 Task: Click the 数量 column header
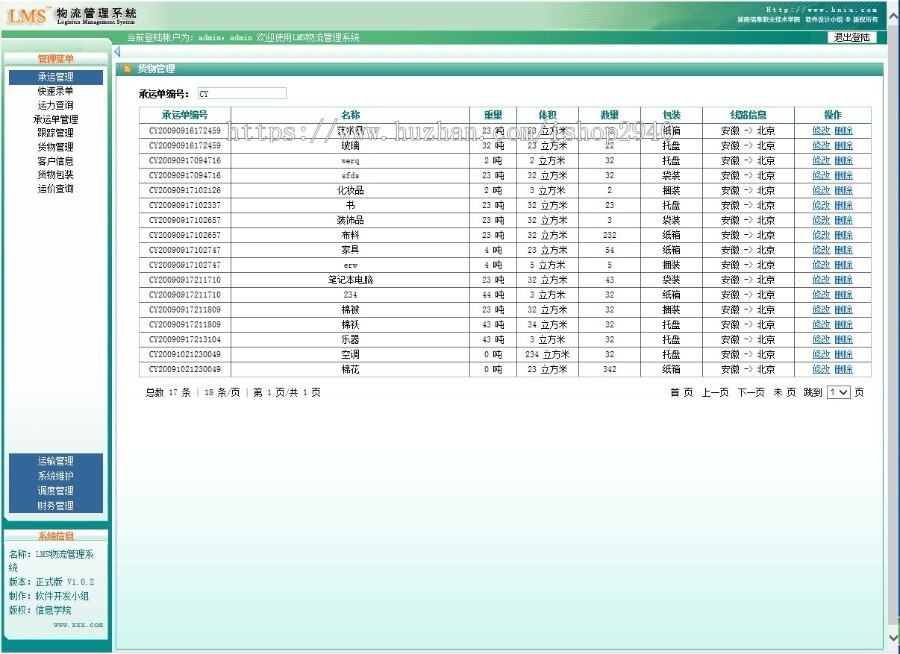coord(610,115)
